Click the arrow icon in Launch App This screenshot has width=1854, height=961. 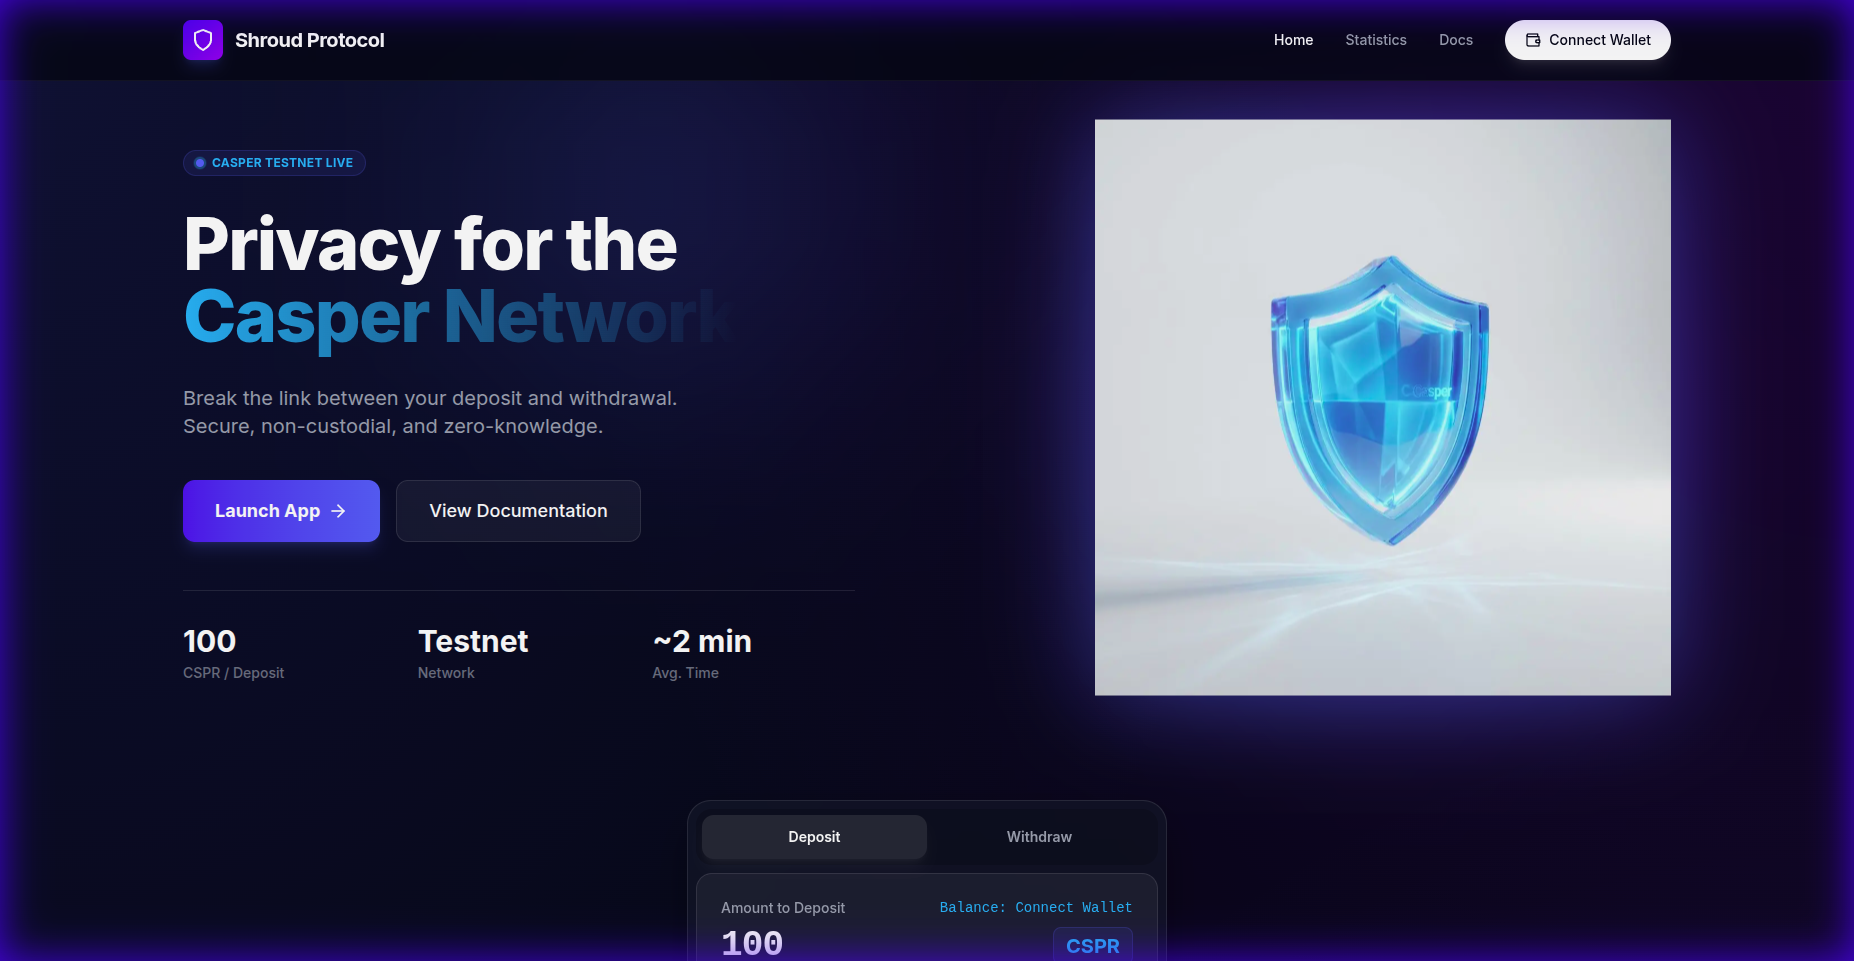[338, 511]
